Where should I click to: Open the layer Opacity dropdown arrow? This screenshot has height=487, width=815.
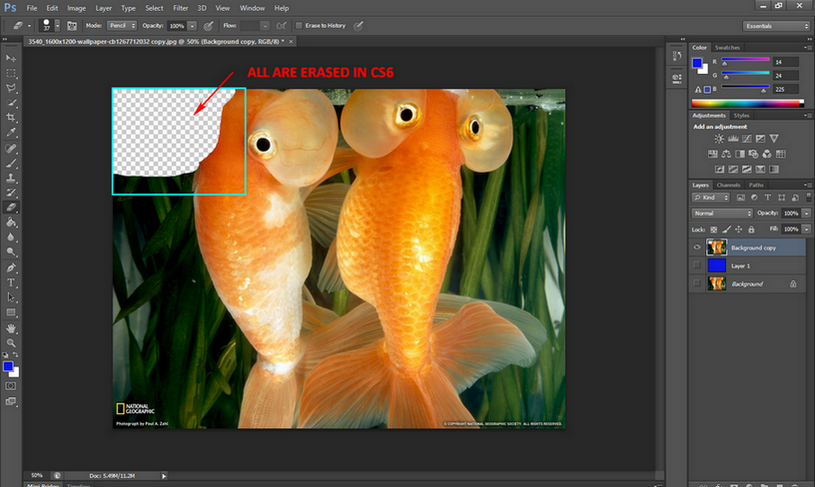click(806, 213)
